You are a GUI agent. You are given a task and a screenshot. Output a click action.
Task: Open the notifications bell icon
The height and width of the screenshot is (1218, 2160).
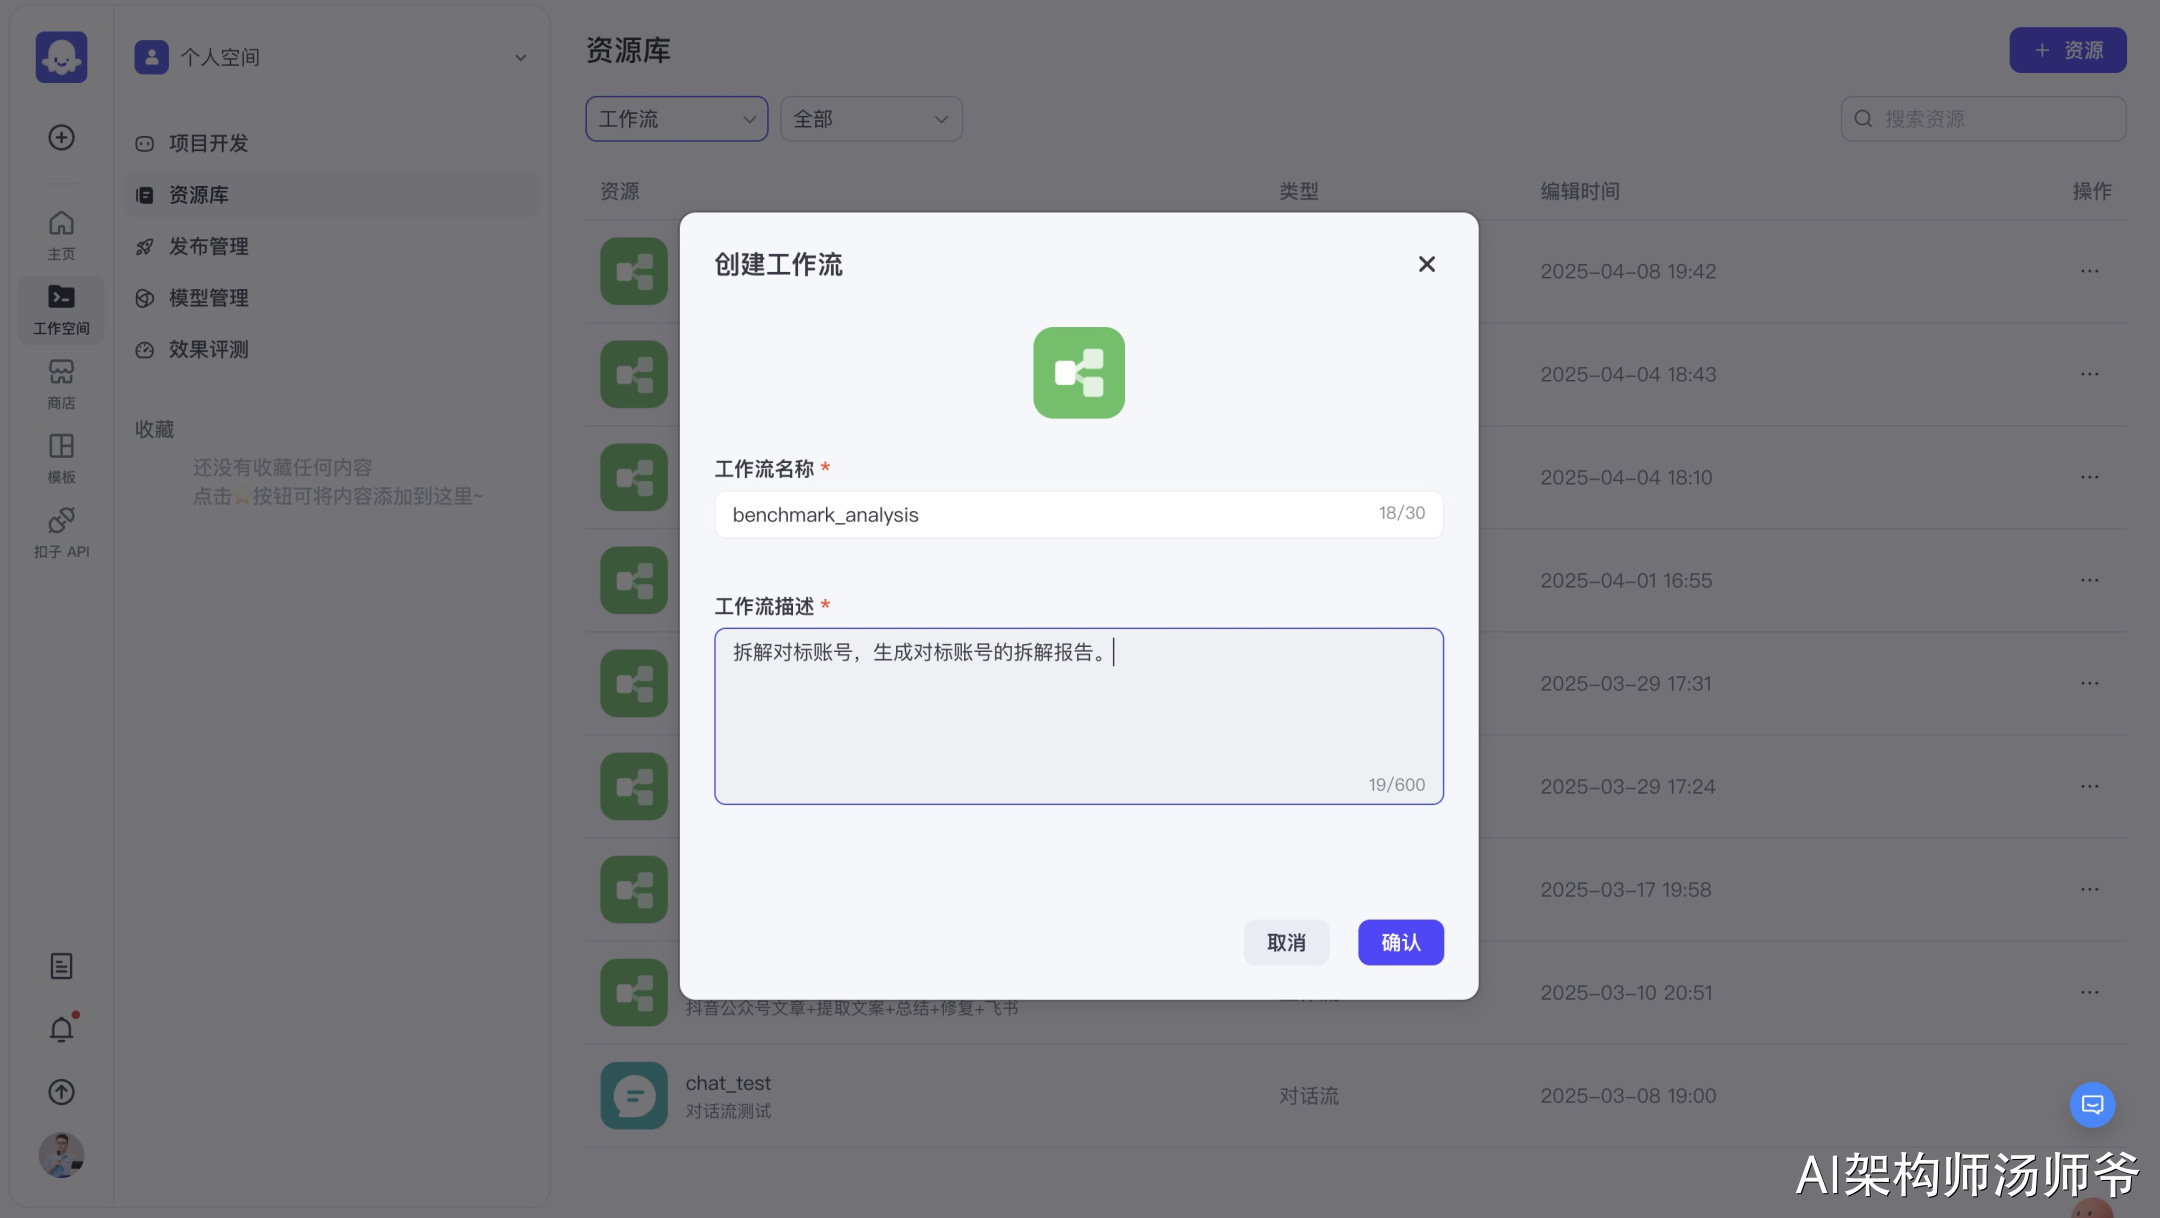61,1029
